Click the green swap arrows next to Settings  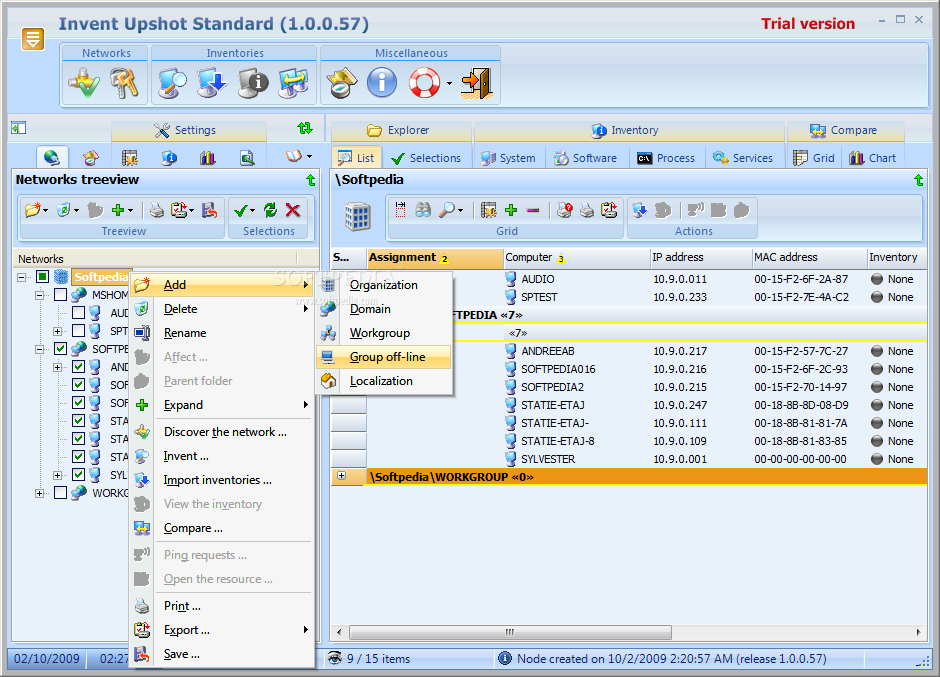(x=305, y=128)
